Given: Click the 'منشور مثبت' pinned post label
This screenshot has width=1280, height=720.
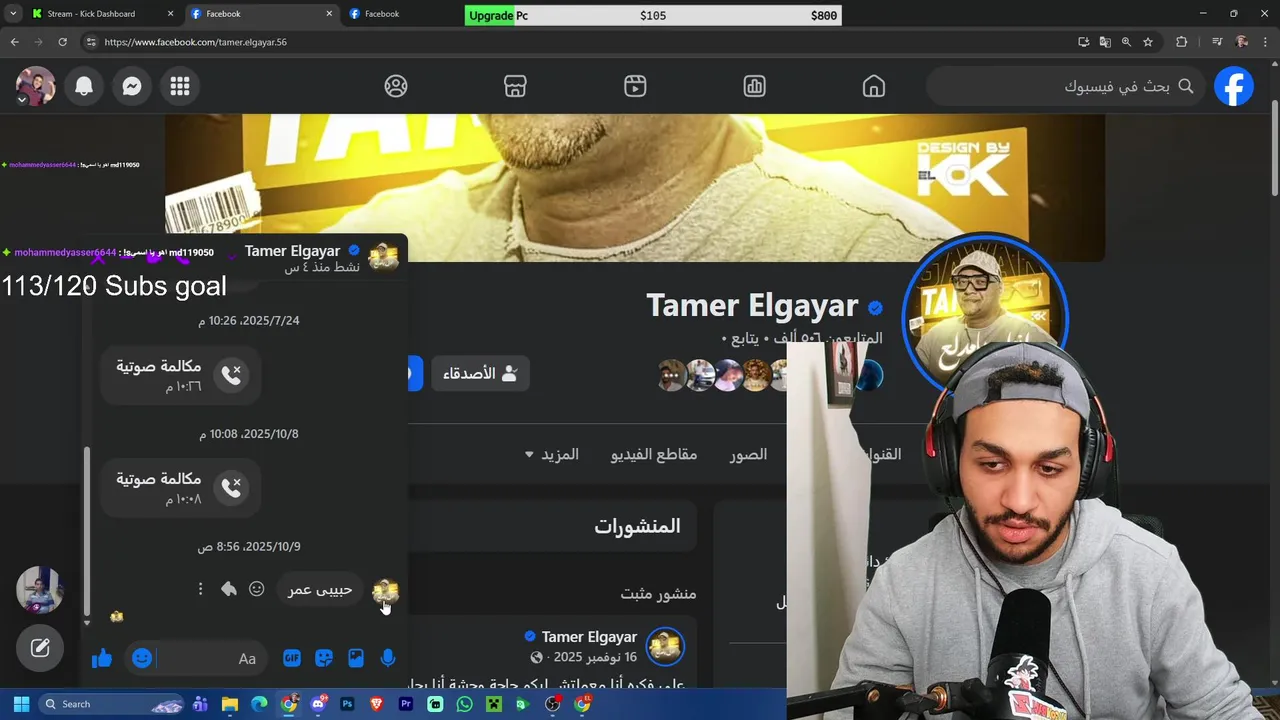Looking at the screenshot, I should click(x=658, y=593).
